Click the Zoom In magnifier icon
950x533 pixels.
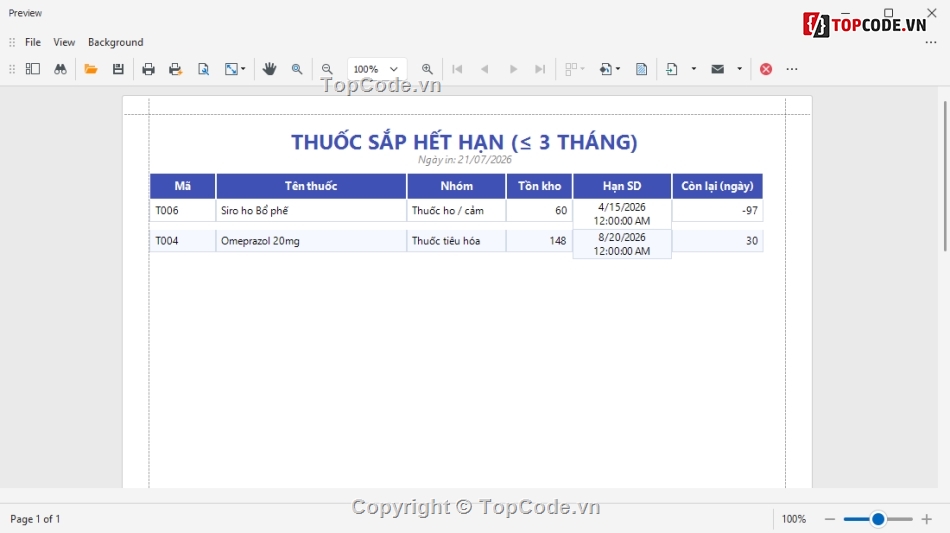coord(427,69)
